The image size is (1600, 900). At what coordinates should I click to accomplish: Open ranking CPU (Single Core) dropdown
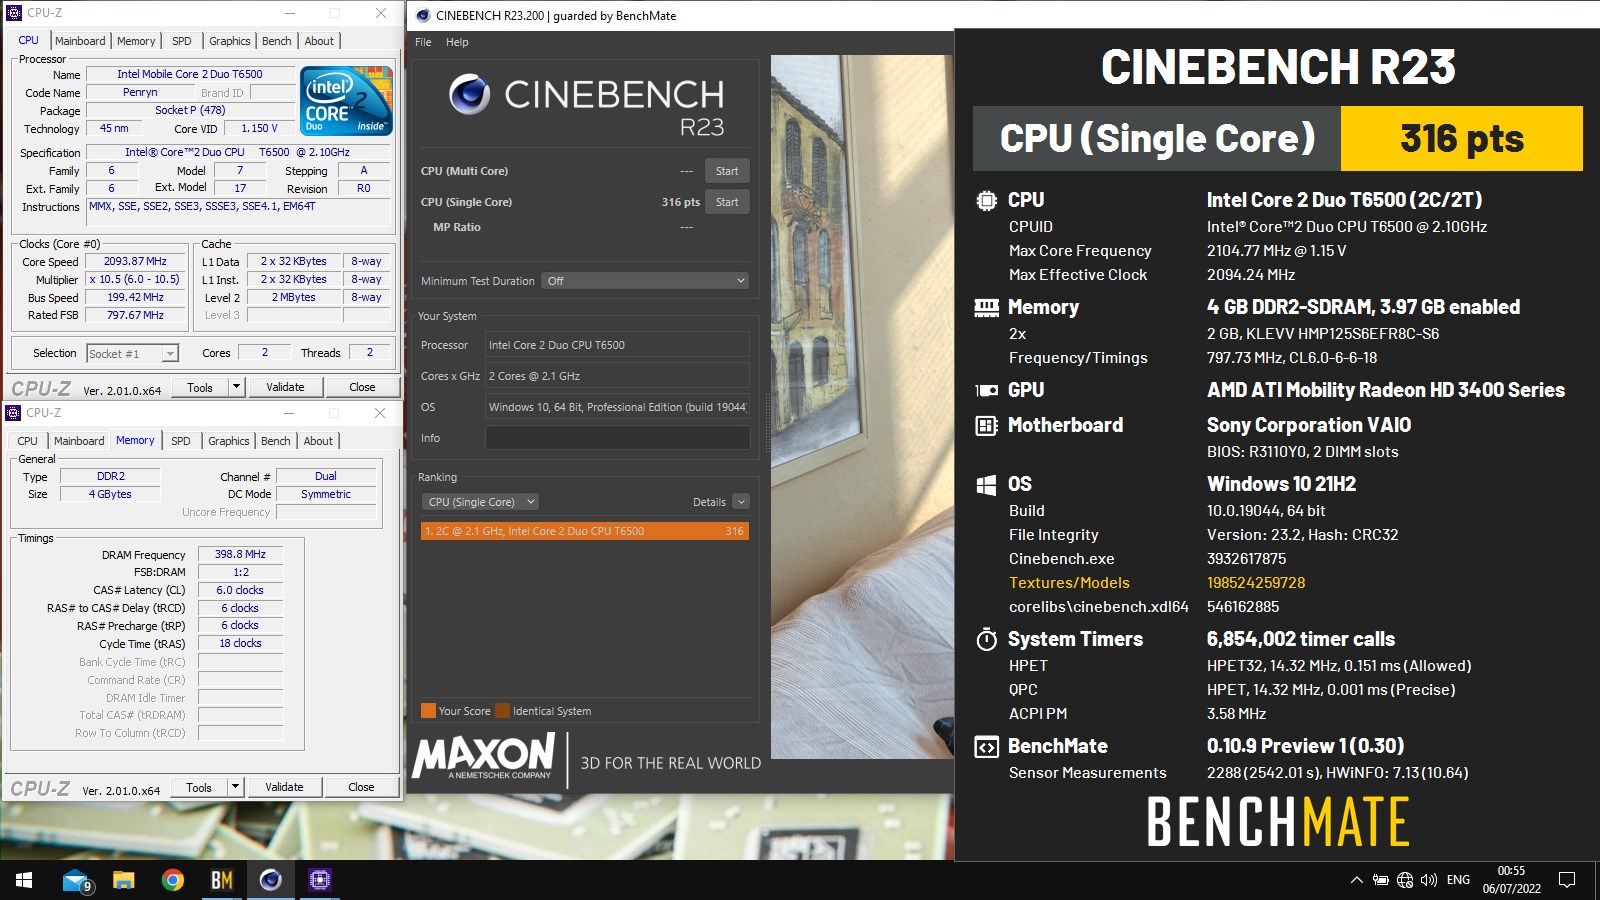[x=481, y=502]
